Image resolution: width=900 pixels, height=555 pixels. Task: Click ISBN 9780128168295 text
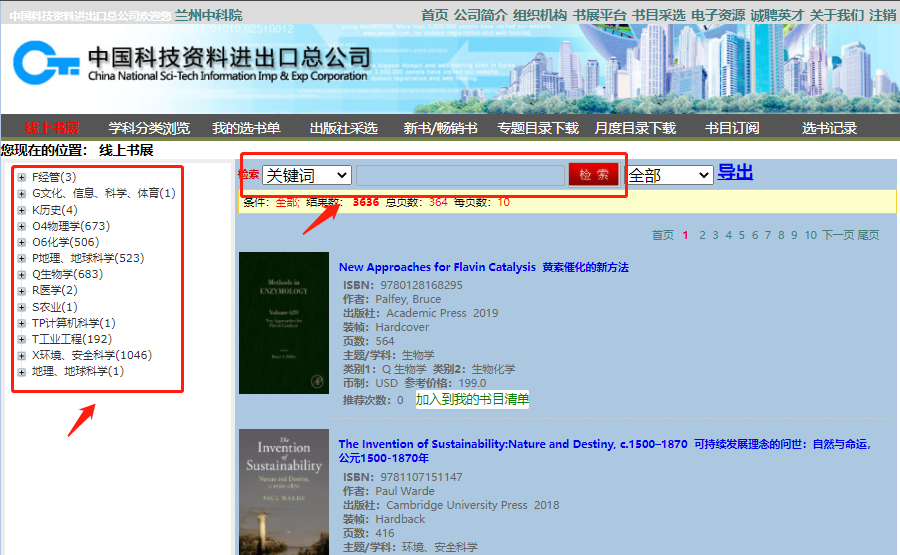(421, 285)
